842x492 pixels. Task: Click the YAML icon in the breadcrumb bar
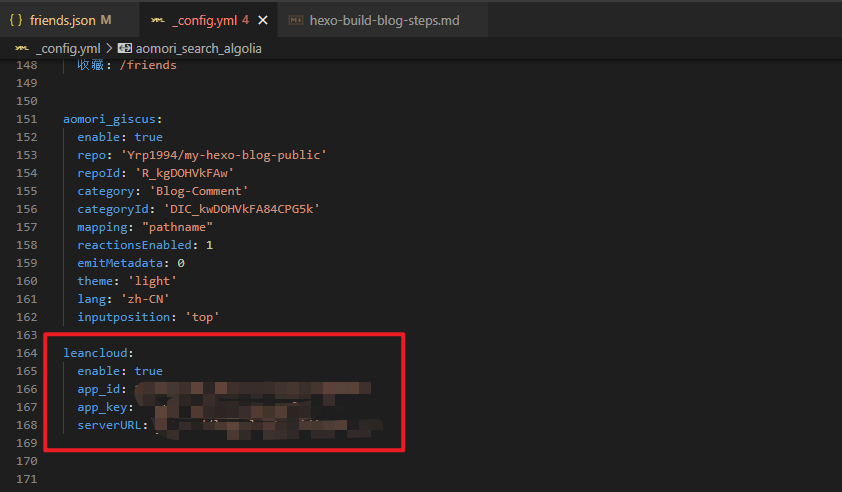click(x=20, y=47)
